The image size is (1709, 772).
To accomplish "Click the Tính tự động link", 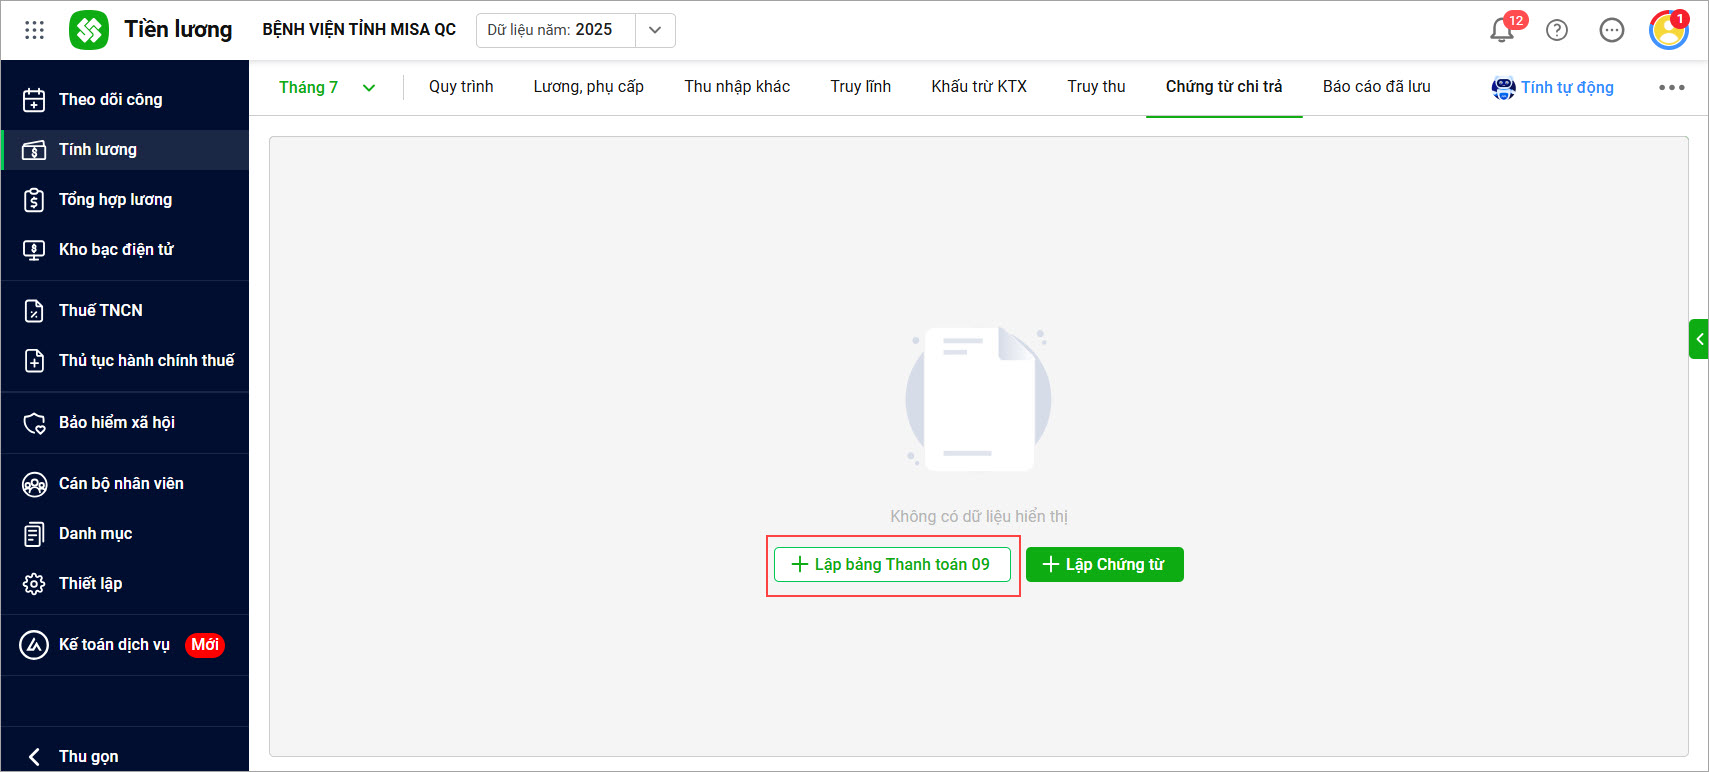I will [1567, 88].
